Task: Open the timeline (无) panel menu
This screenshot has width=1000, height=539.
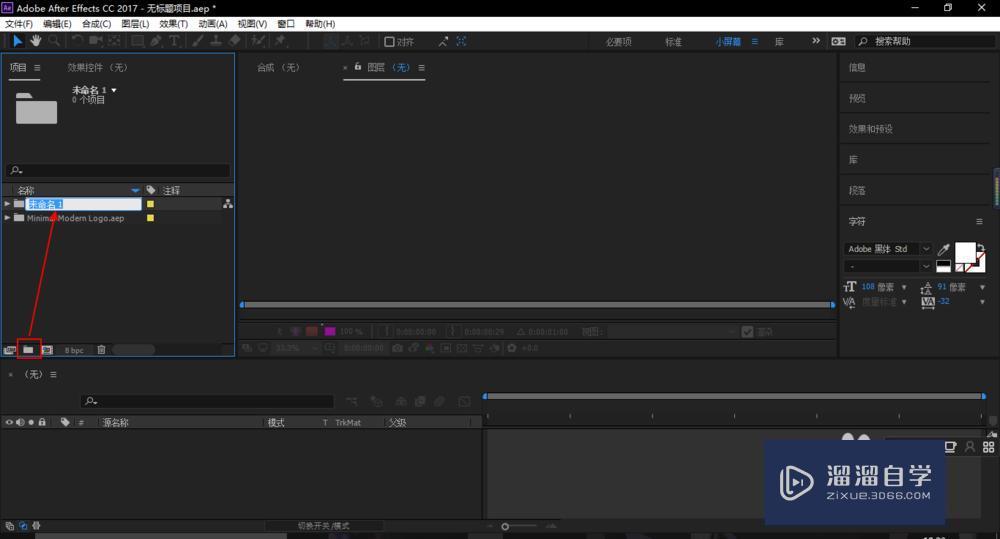Action: point(54,374)
